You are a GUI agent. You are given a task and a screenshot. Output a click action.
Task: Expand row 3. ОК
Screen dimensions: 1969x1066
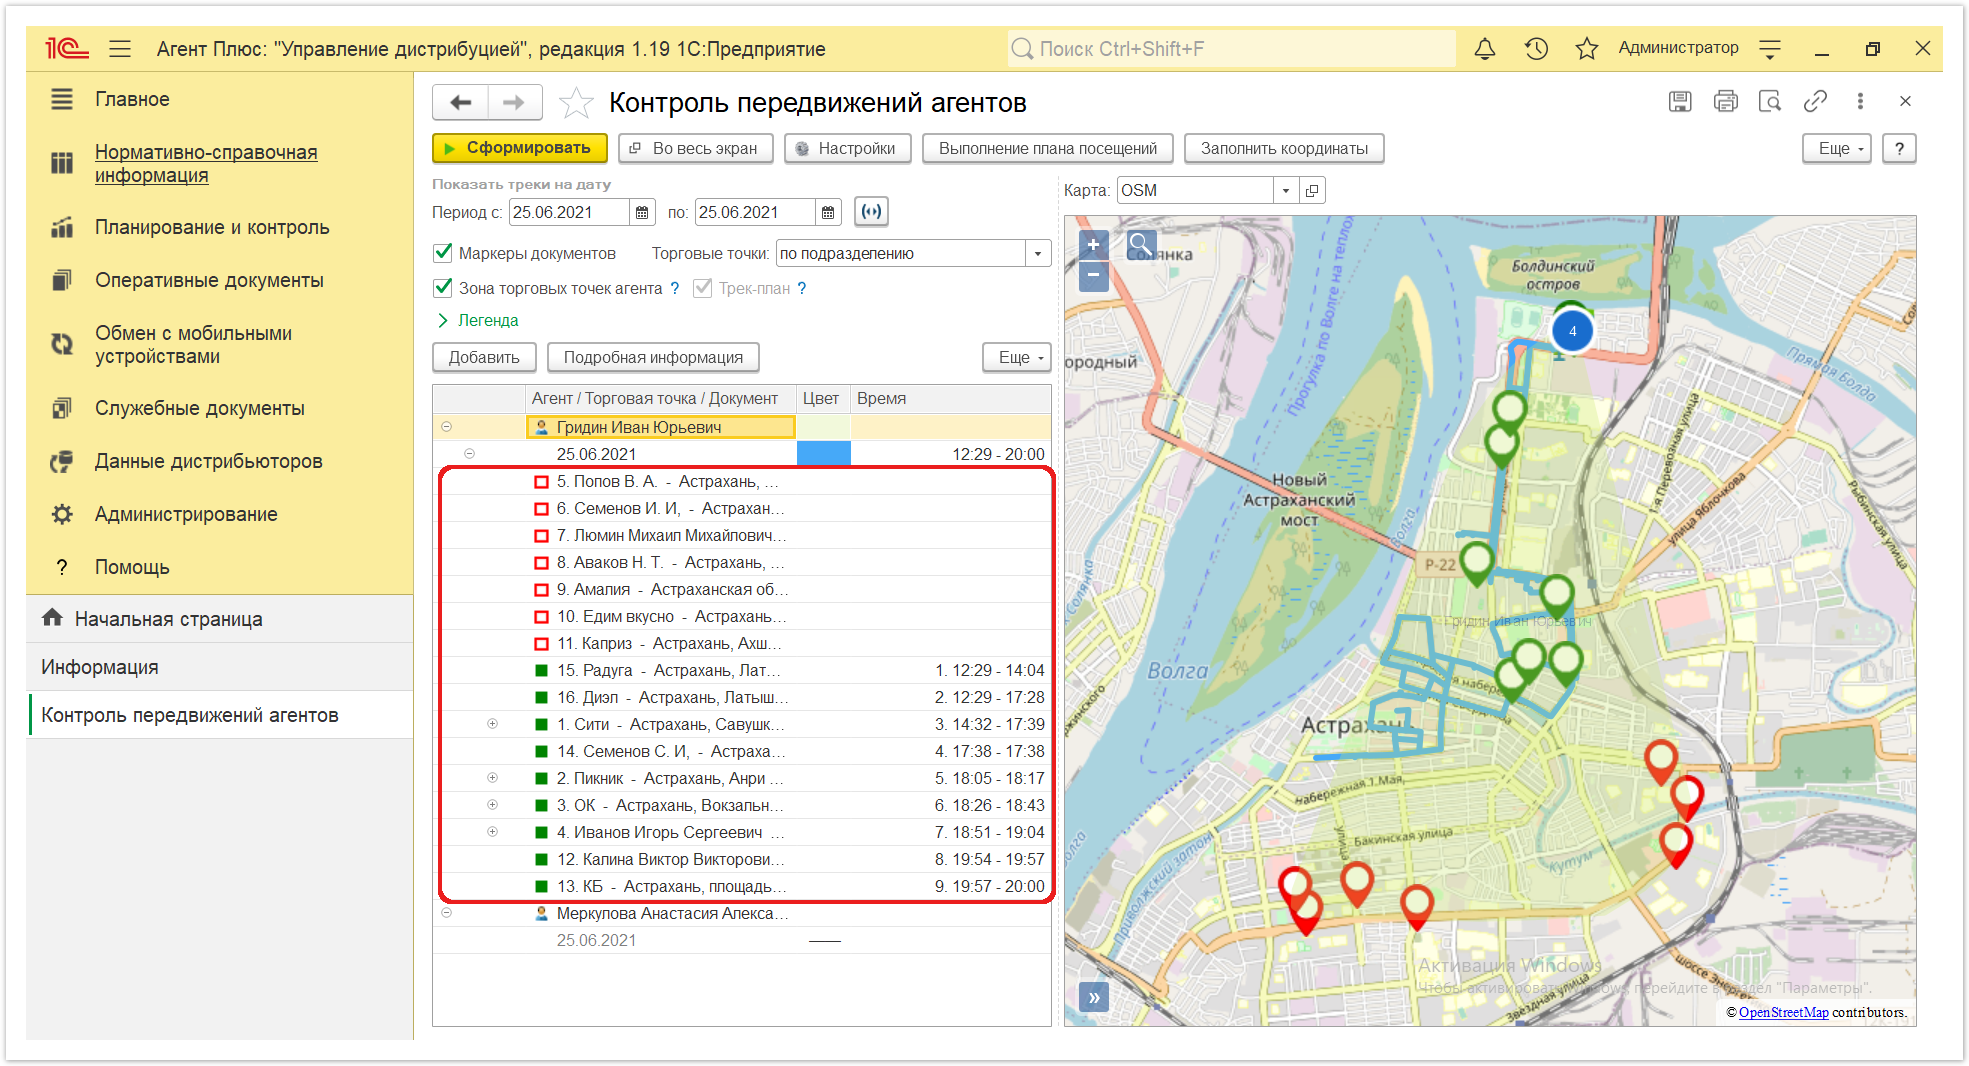coord(492,805)
